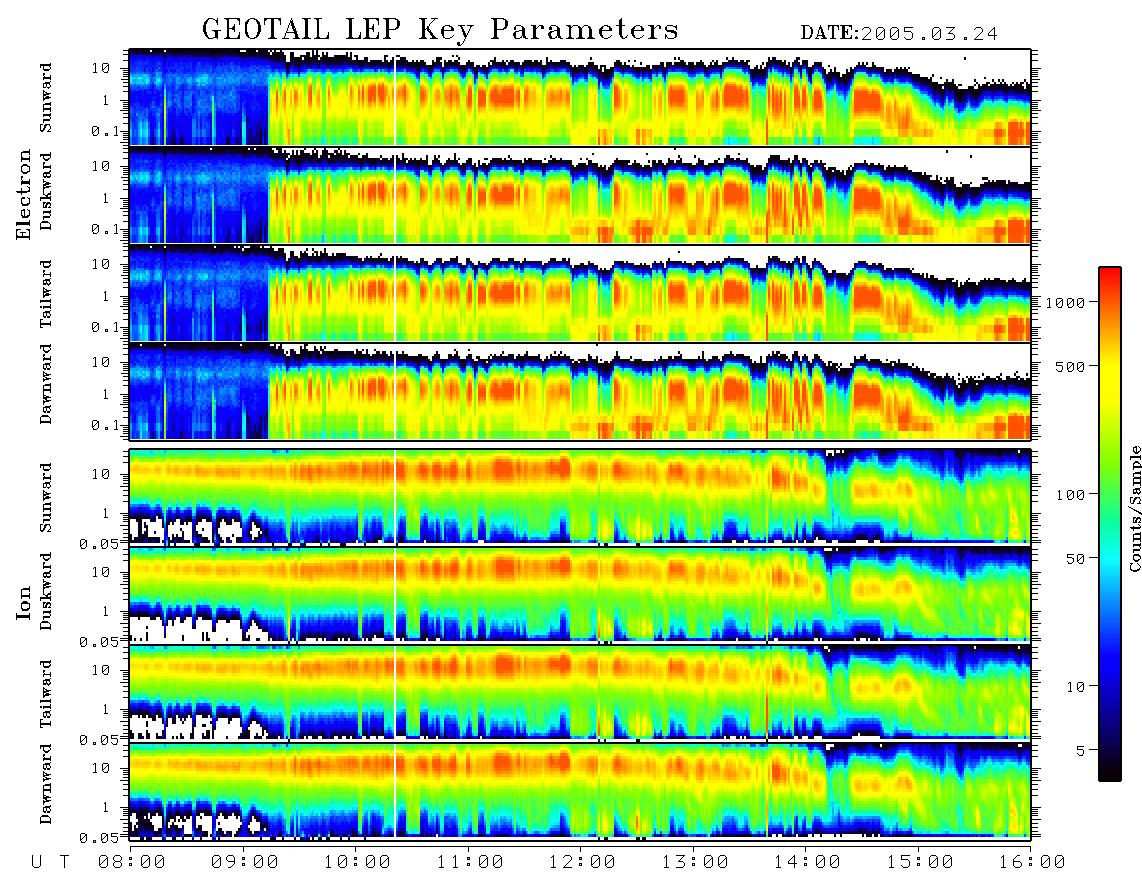Click the 'Electron' group label
Screen dimensions: 1142x880
point(24,194)
